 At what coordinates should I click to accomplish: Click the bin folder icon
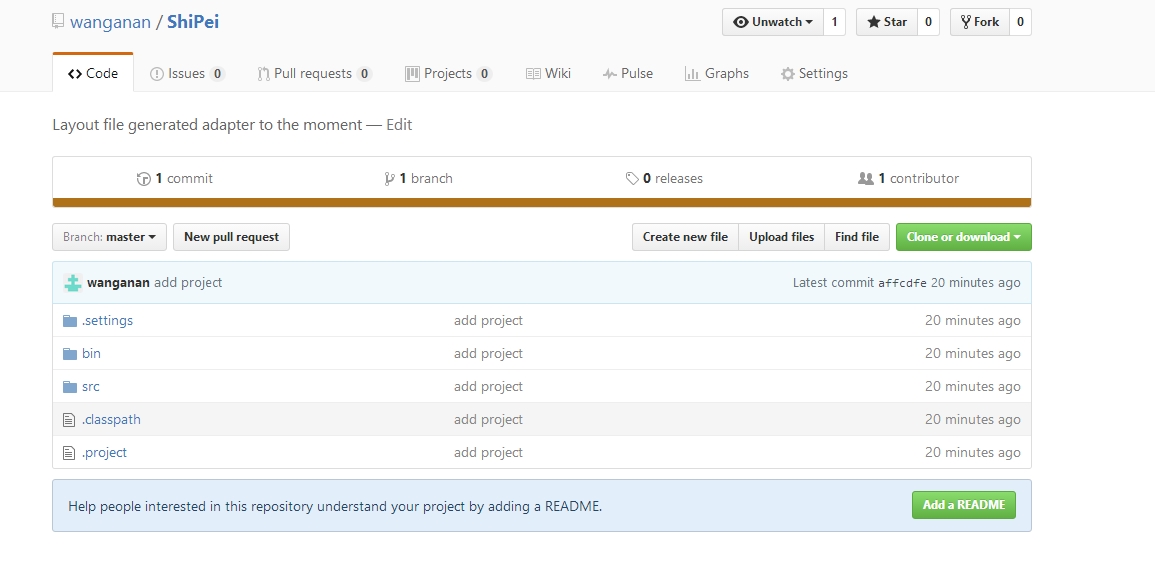[x=70, y=353]
